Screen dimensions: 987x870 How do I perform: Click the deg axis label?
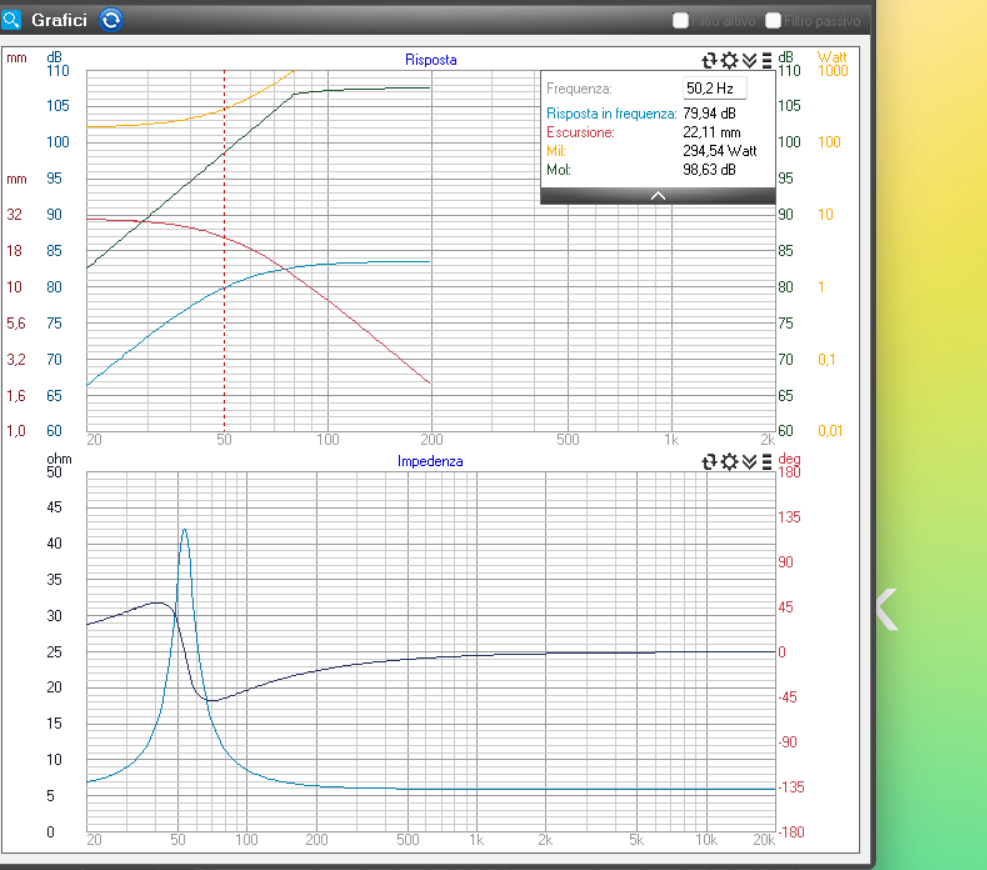pyautogui.click(x=789, y=459)
